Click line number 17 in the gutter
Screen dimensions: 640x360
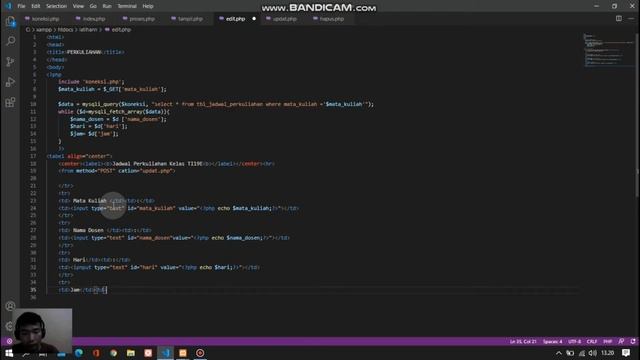tap(33, 156)
